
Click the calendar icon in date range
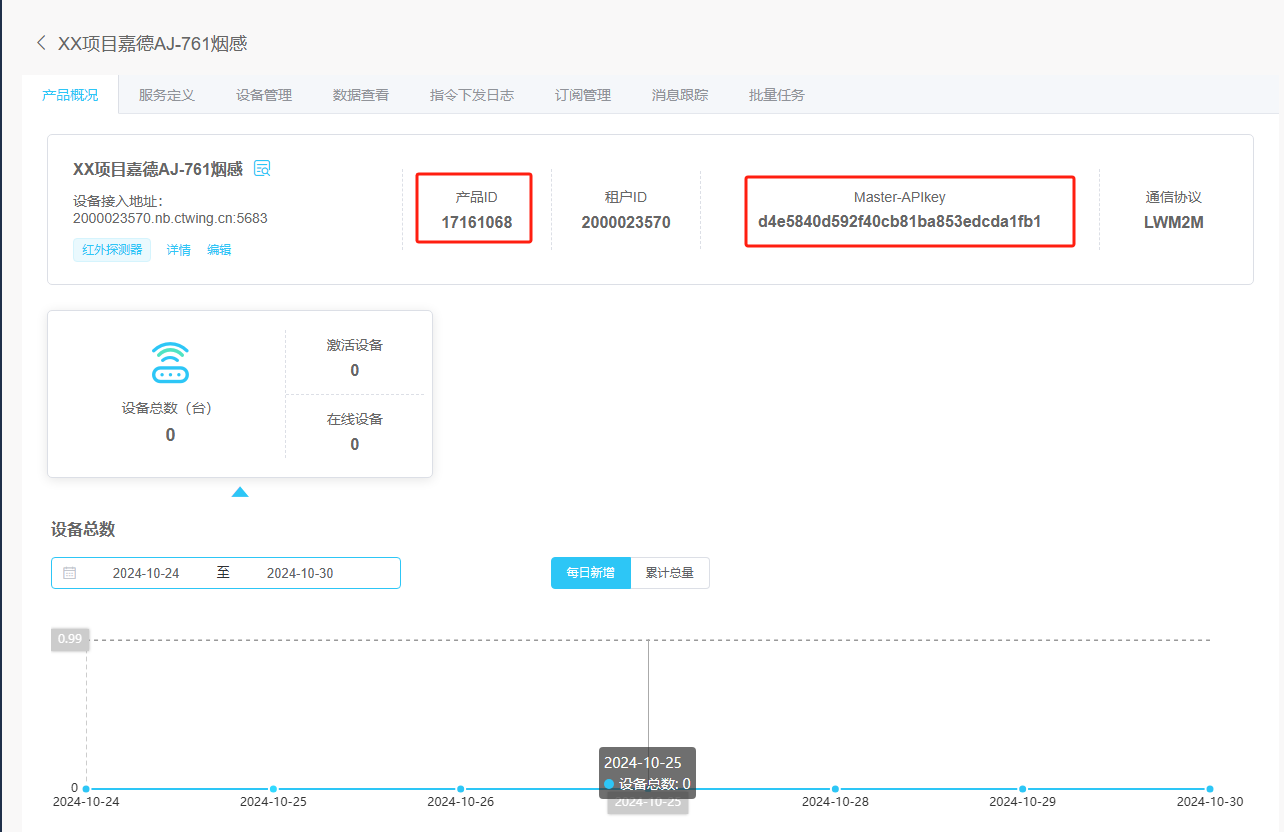(70, 573)
